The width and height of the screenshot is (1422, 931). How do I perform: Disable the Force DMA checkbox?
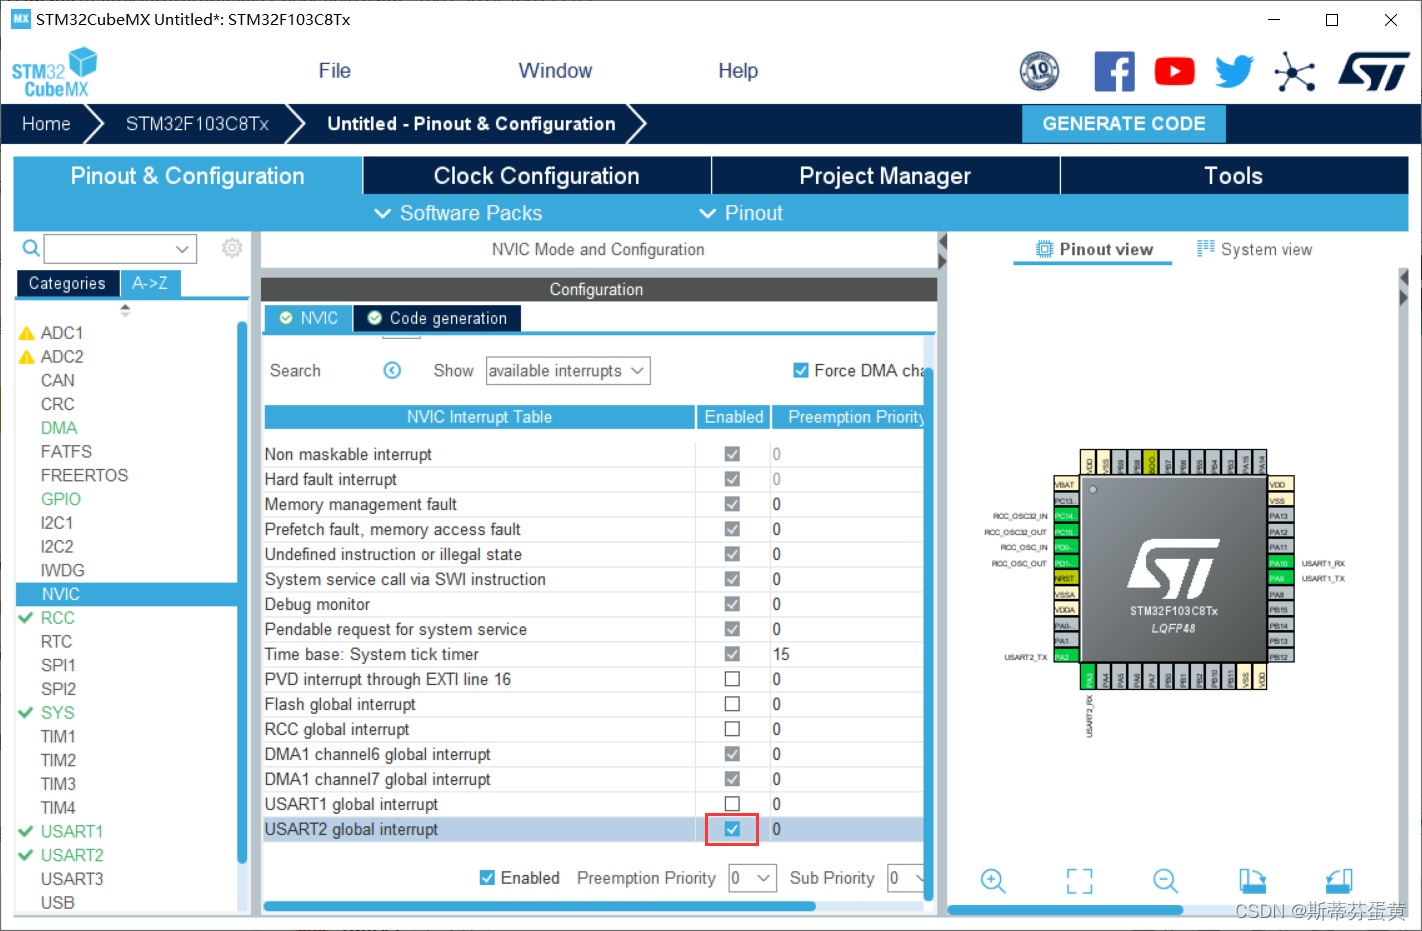pos(801,370)
